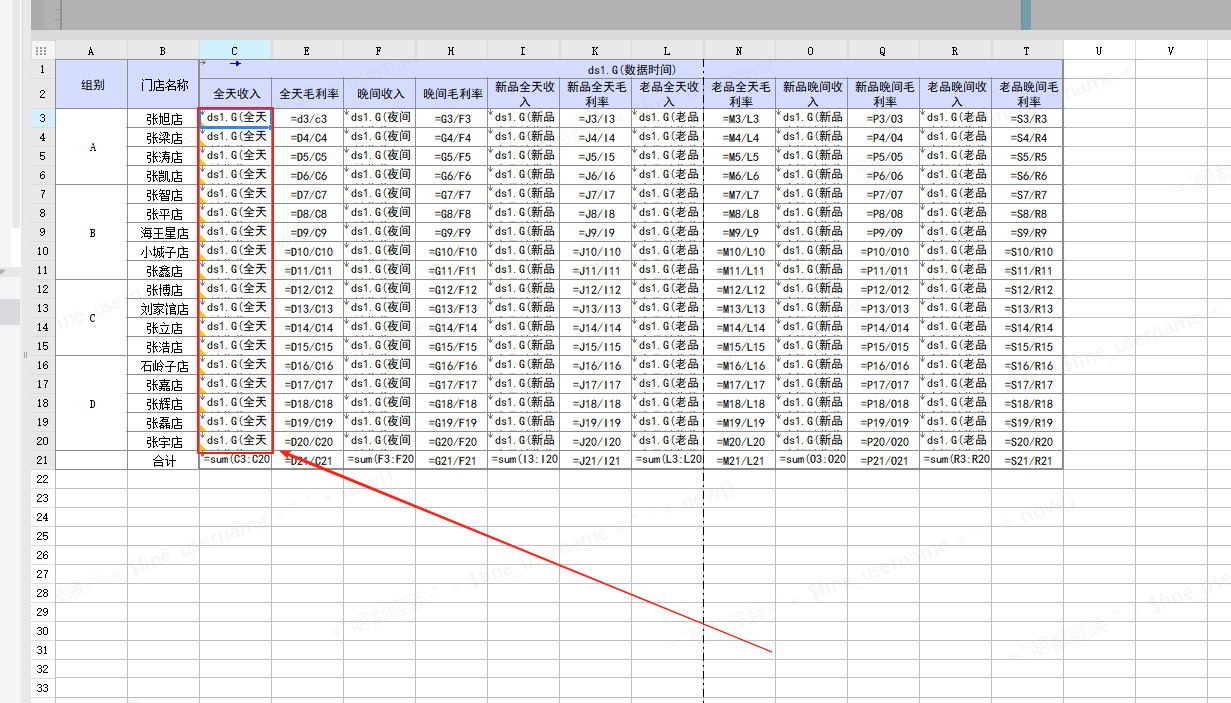The width and height of the screenshot is (1231, 703).
Task: Select row 3 header
Action: (43, 119)
